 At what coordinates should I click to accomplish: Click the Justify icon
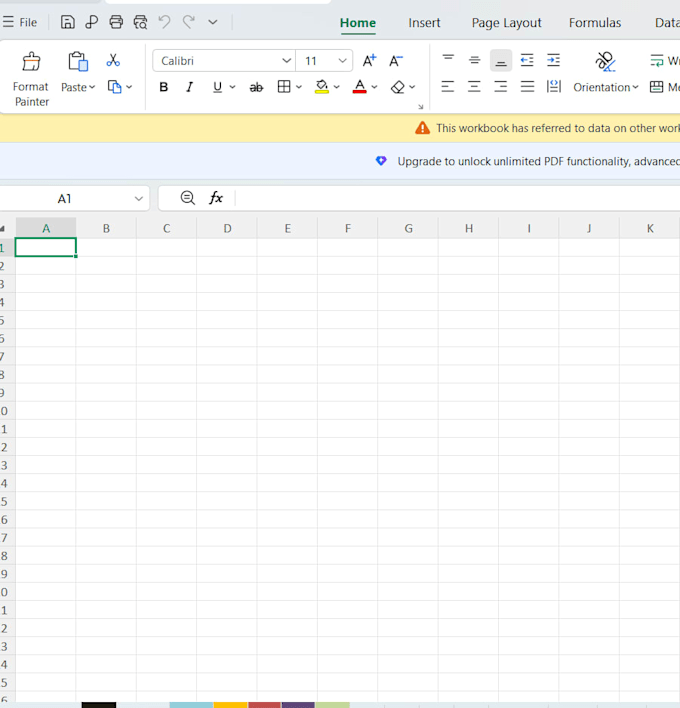(x=527, y=86)
